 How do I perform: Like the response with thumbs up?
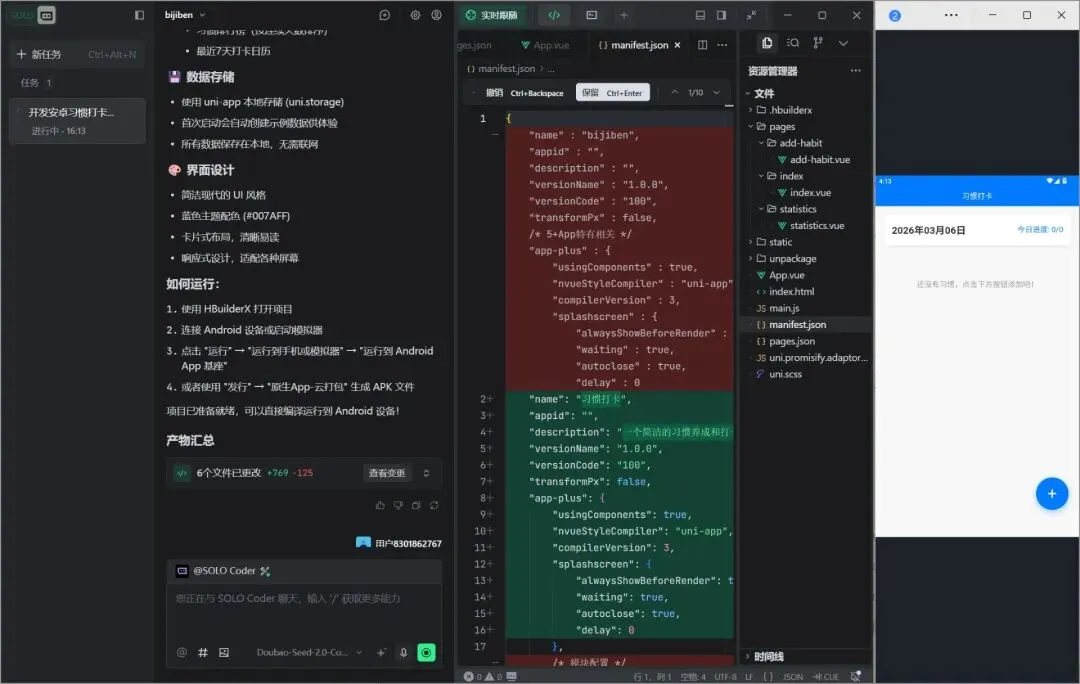pyautogui.click(x=380, y=505)
